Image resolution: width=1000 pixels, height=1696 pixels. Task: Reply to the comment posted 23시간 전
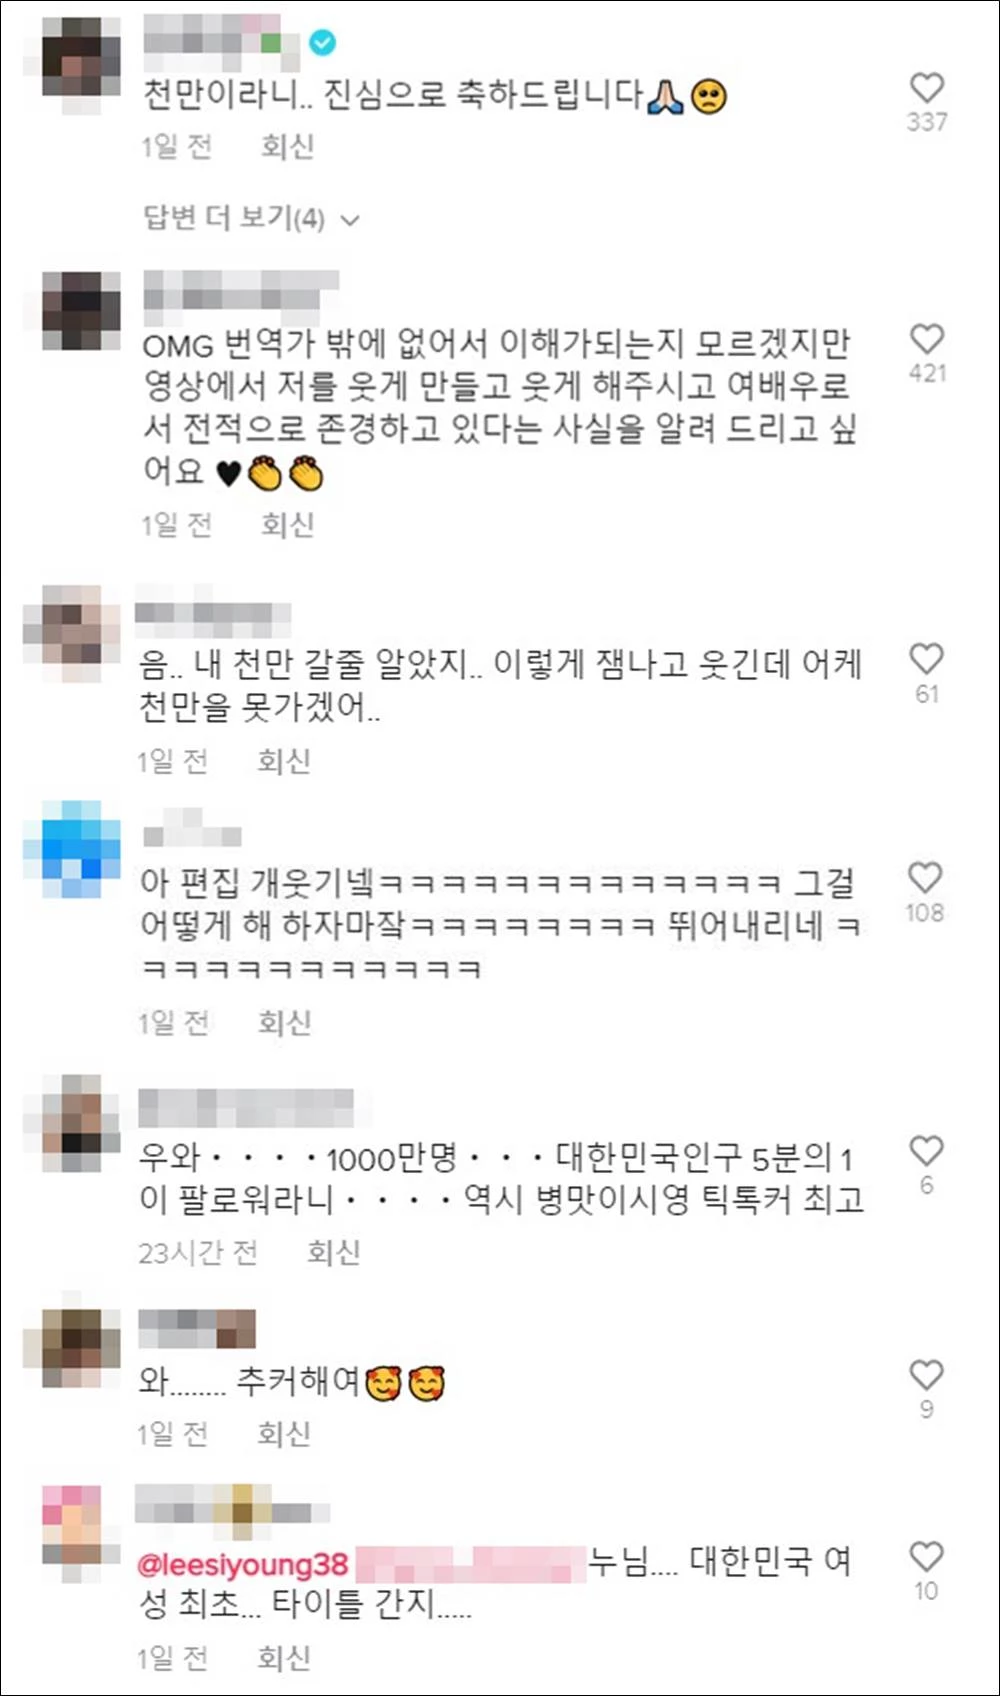(333, 1252)
